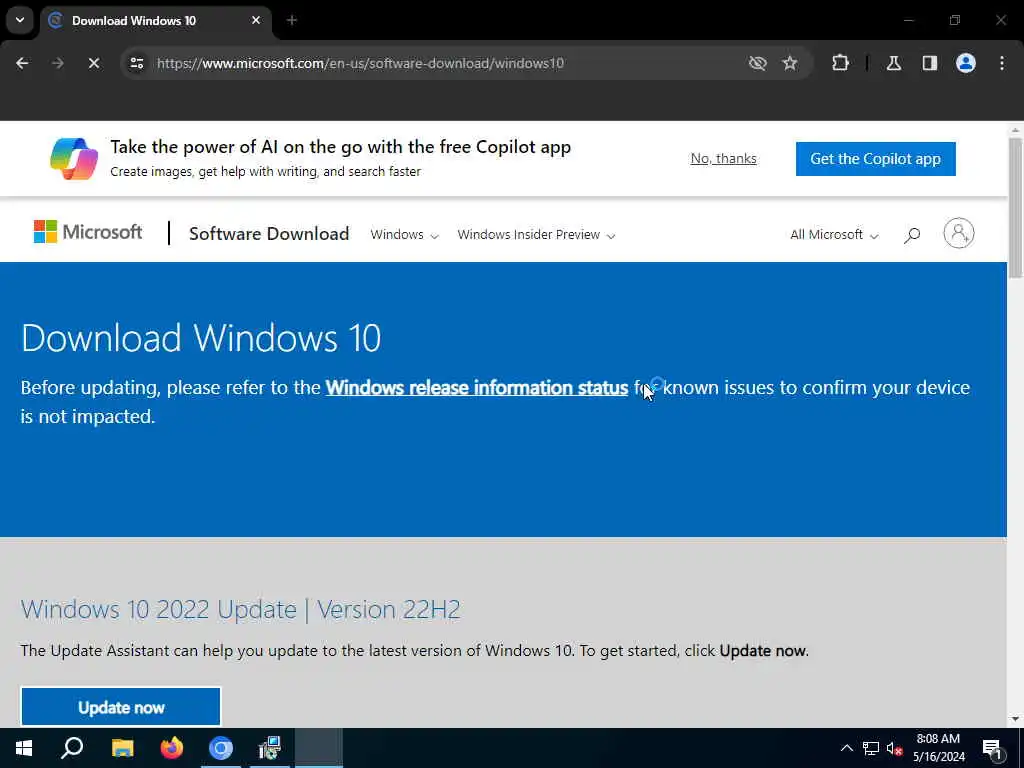Open Chrome Labs flask icon
Viewport: 1024px width, 768px height.
tap(894, 63)
